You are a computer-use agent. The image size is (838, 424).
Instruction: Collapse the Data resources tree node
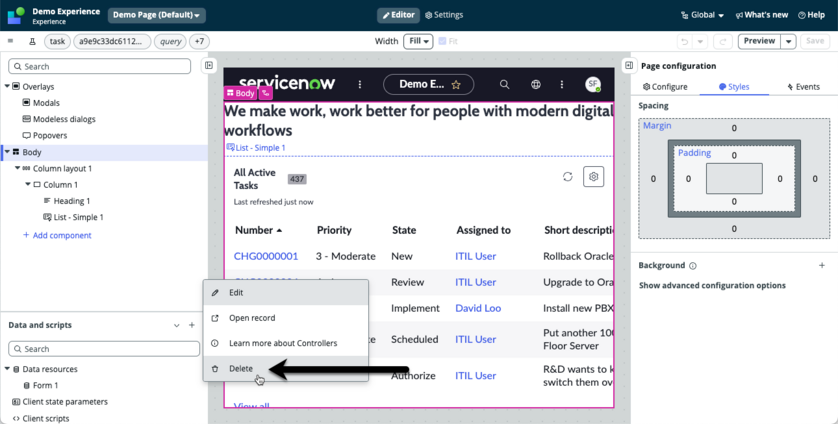click(7, 368)
